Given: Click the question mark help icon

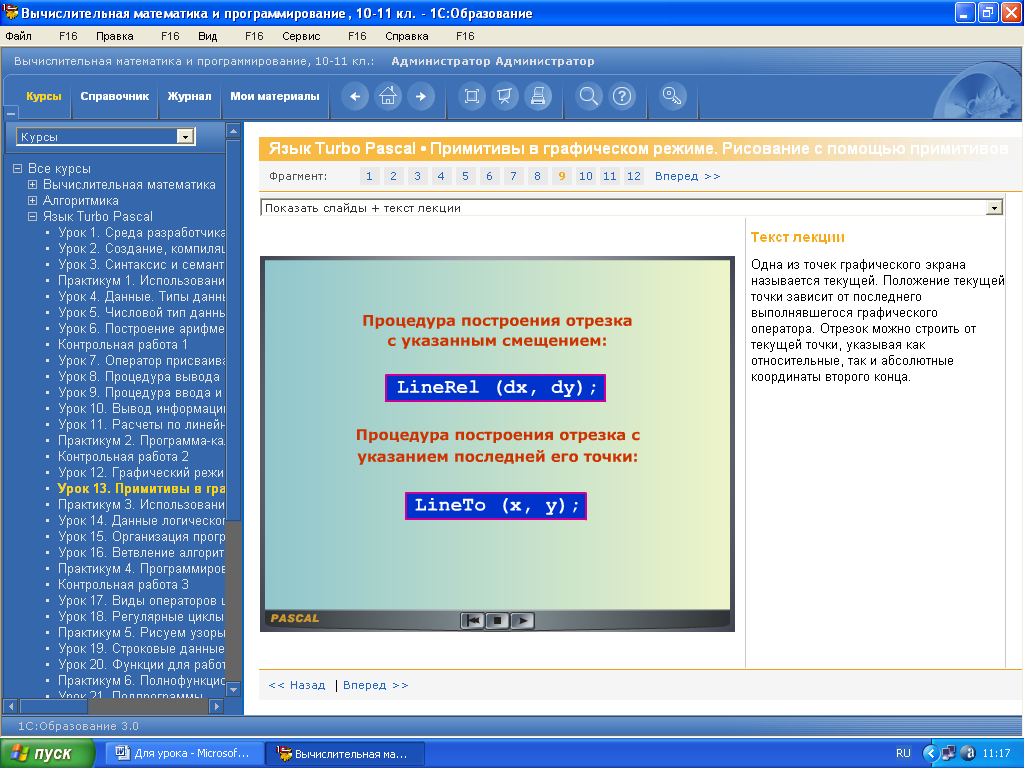Looking at the screenshot, I should pos(622,97).
